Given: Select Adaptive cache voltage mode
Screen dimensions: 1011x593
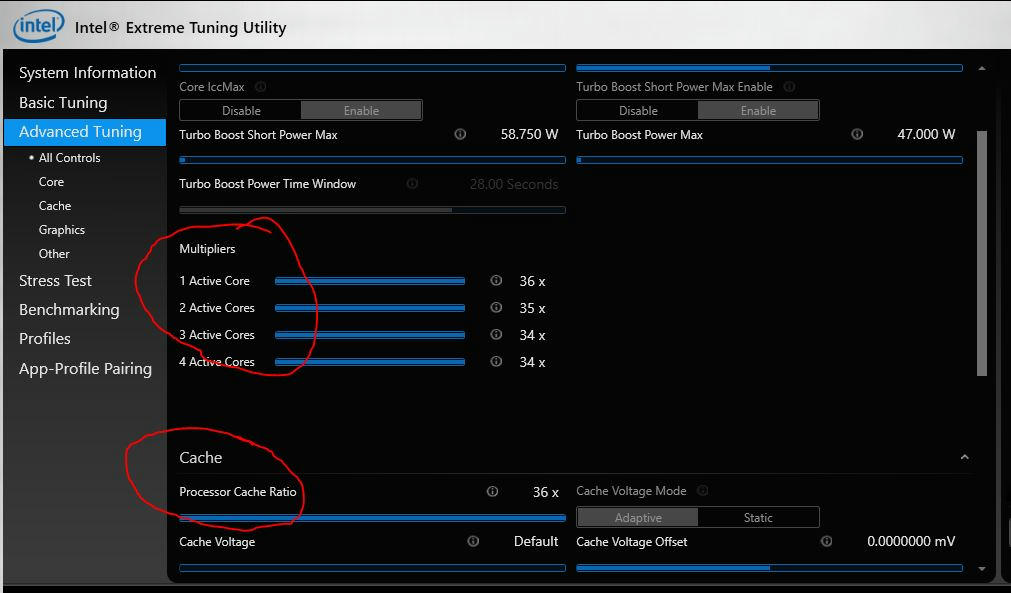Looking at the screenshot, I should [638, 518].
